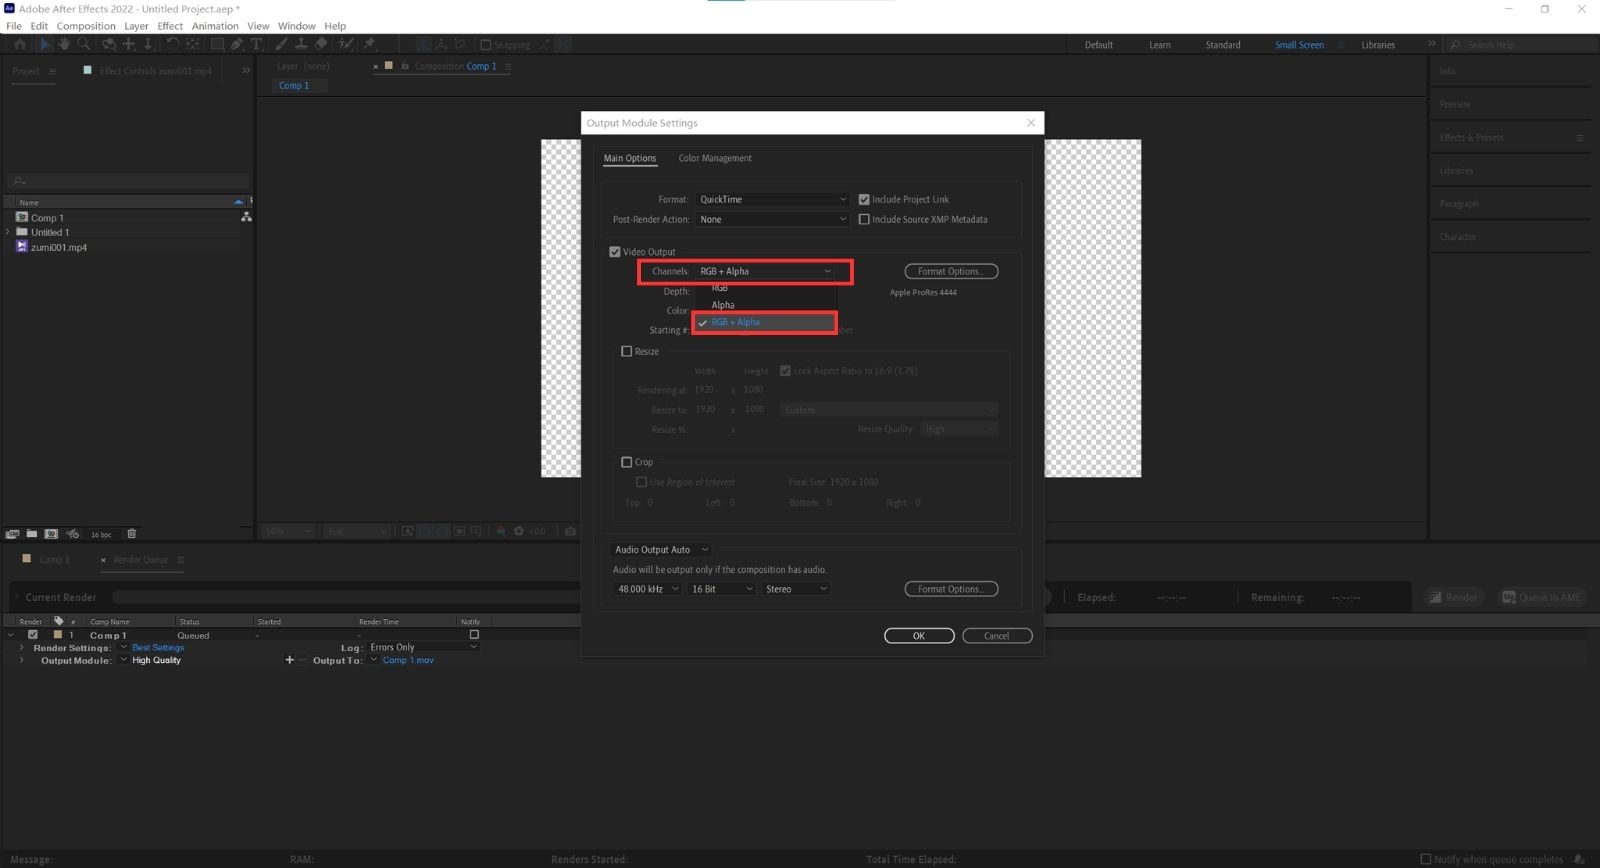Select the Hand tool in toolbar
The width and height of the screenshot is (1600, 868).
(64, 44)
